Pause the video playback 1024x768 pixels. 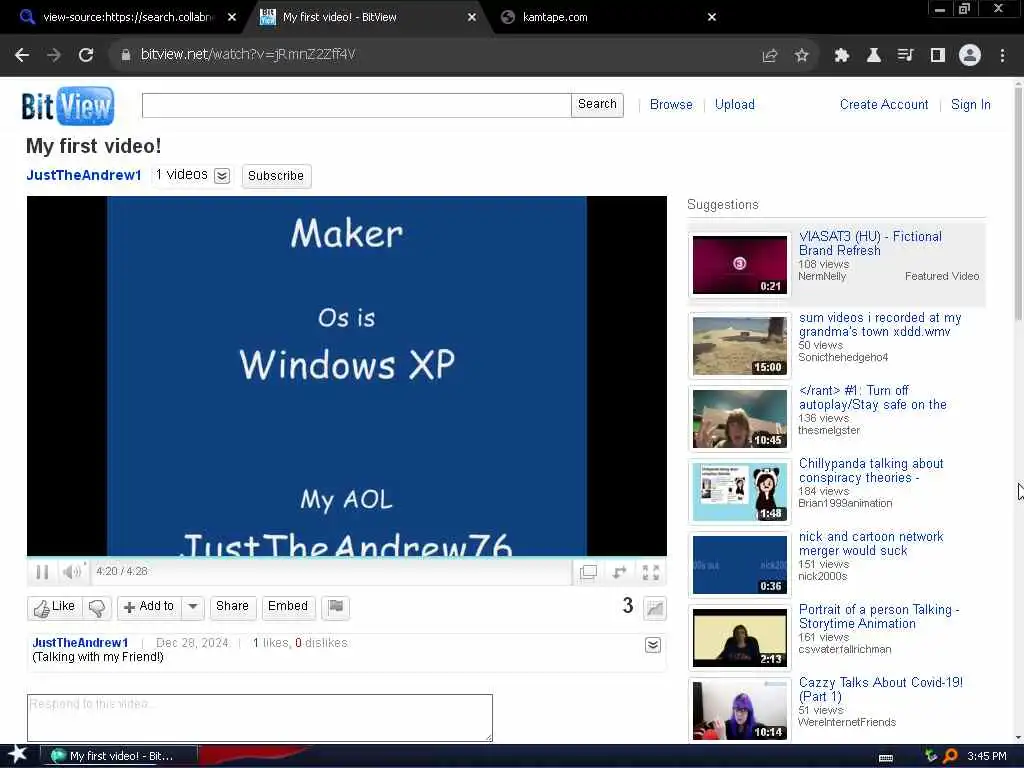tap(42, 572)
